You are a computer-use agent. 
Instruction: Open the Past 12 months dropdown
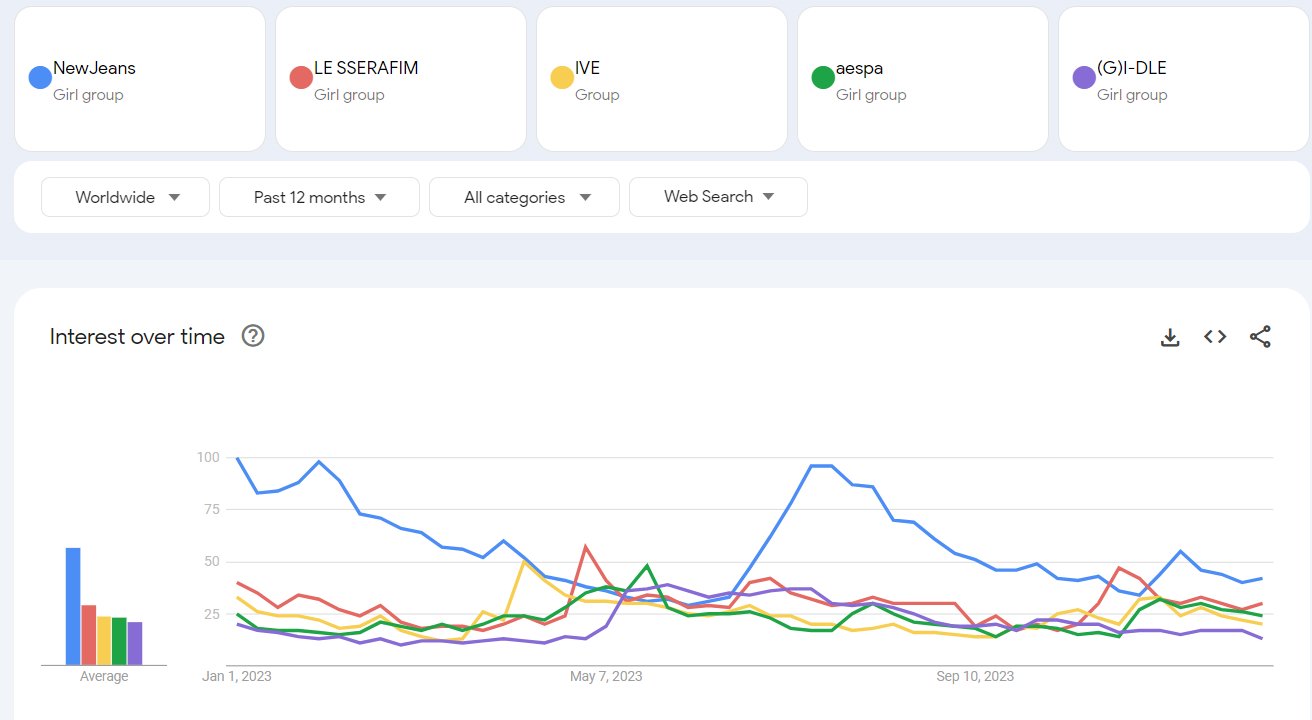(319, 197)
